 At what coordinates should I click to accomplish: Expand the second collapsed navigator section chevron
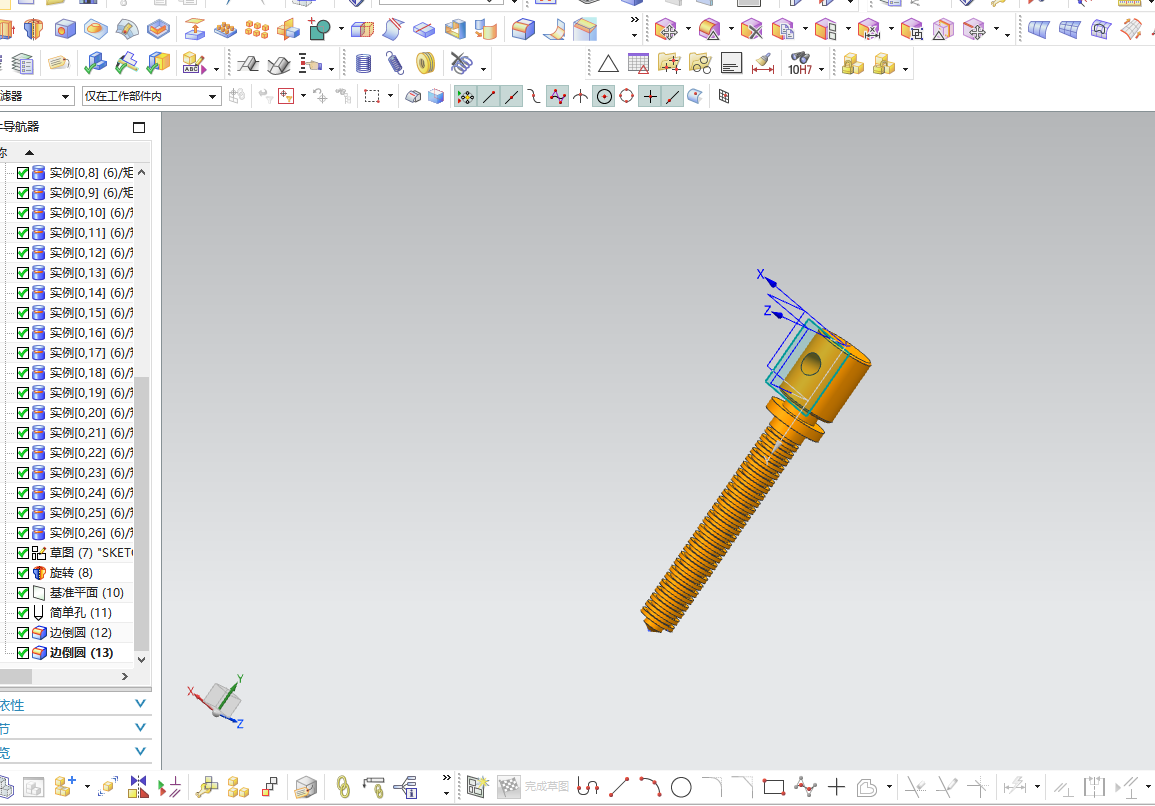[141, 727]
